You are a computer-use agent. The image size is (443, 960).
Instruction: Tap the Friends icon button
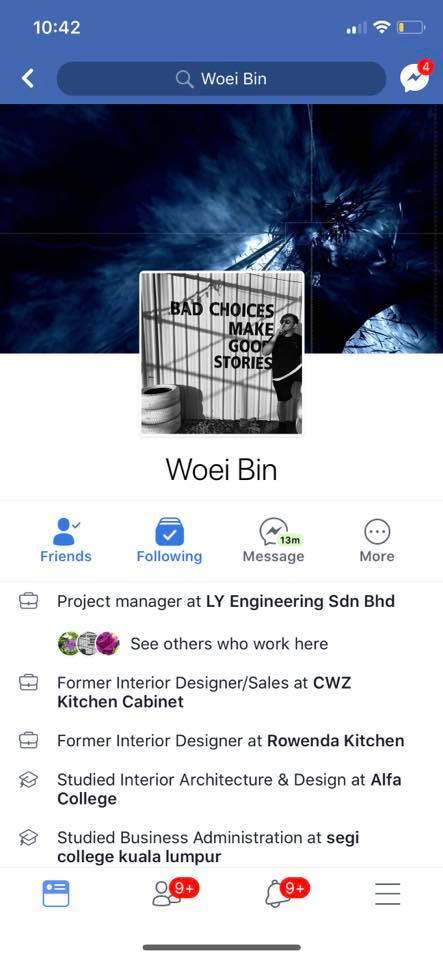65,541
